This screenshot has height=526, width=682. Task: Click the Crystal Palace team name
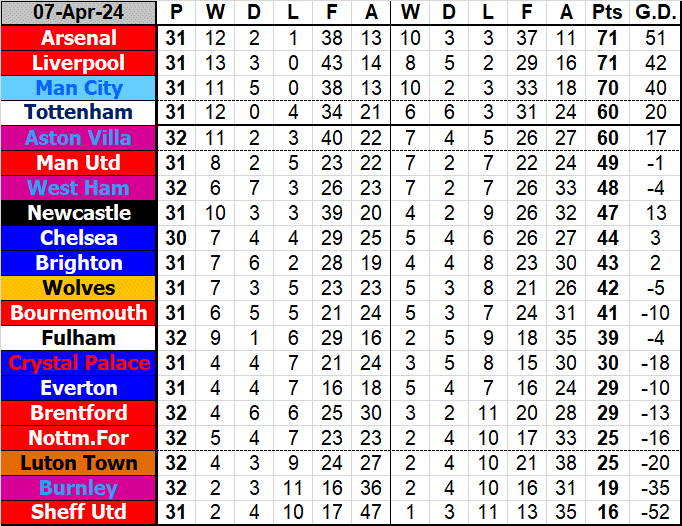[x=79, y=363]
